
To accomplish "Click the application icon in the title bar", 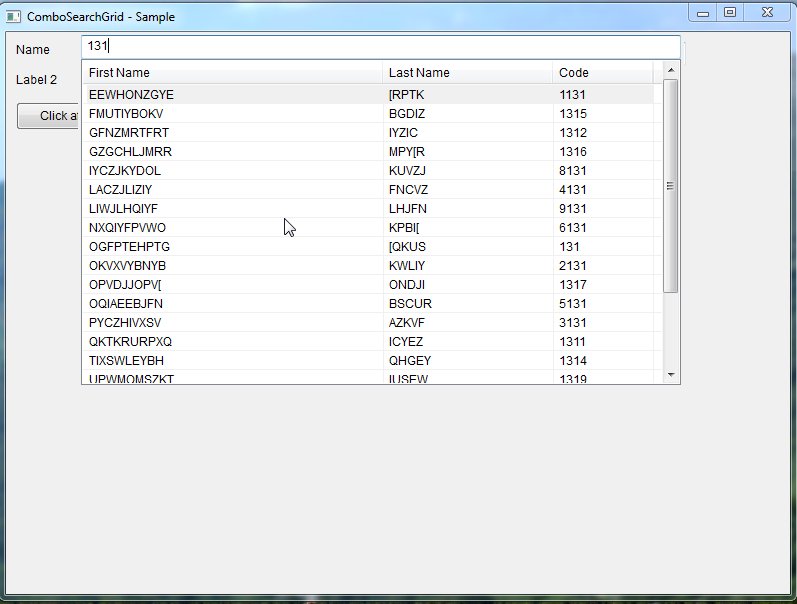I will pos(14,17).
